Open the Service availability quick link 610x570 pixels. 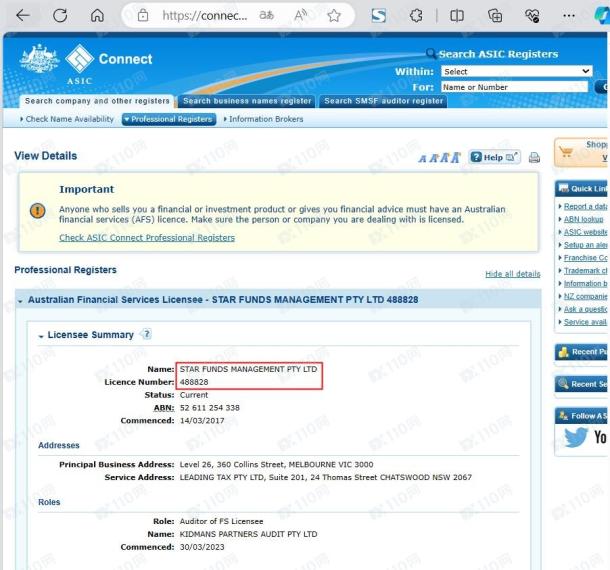585,322
